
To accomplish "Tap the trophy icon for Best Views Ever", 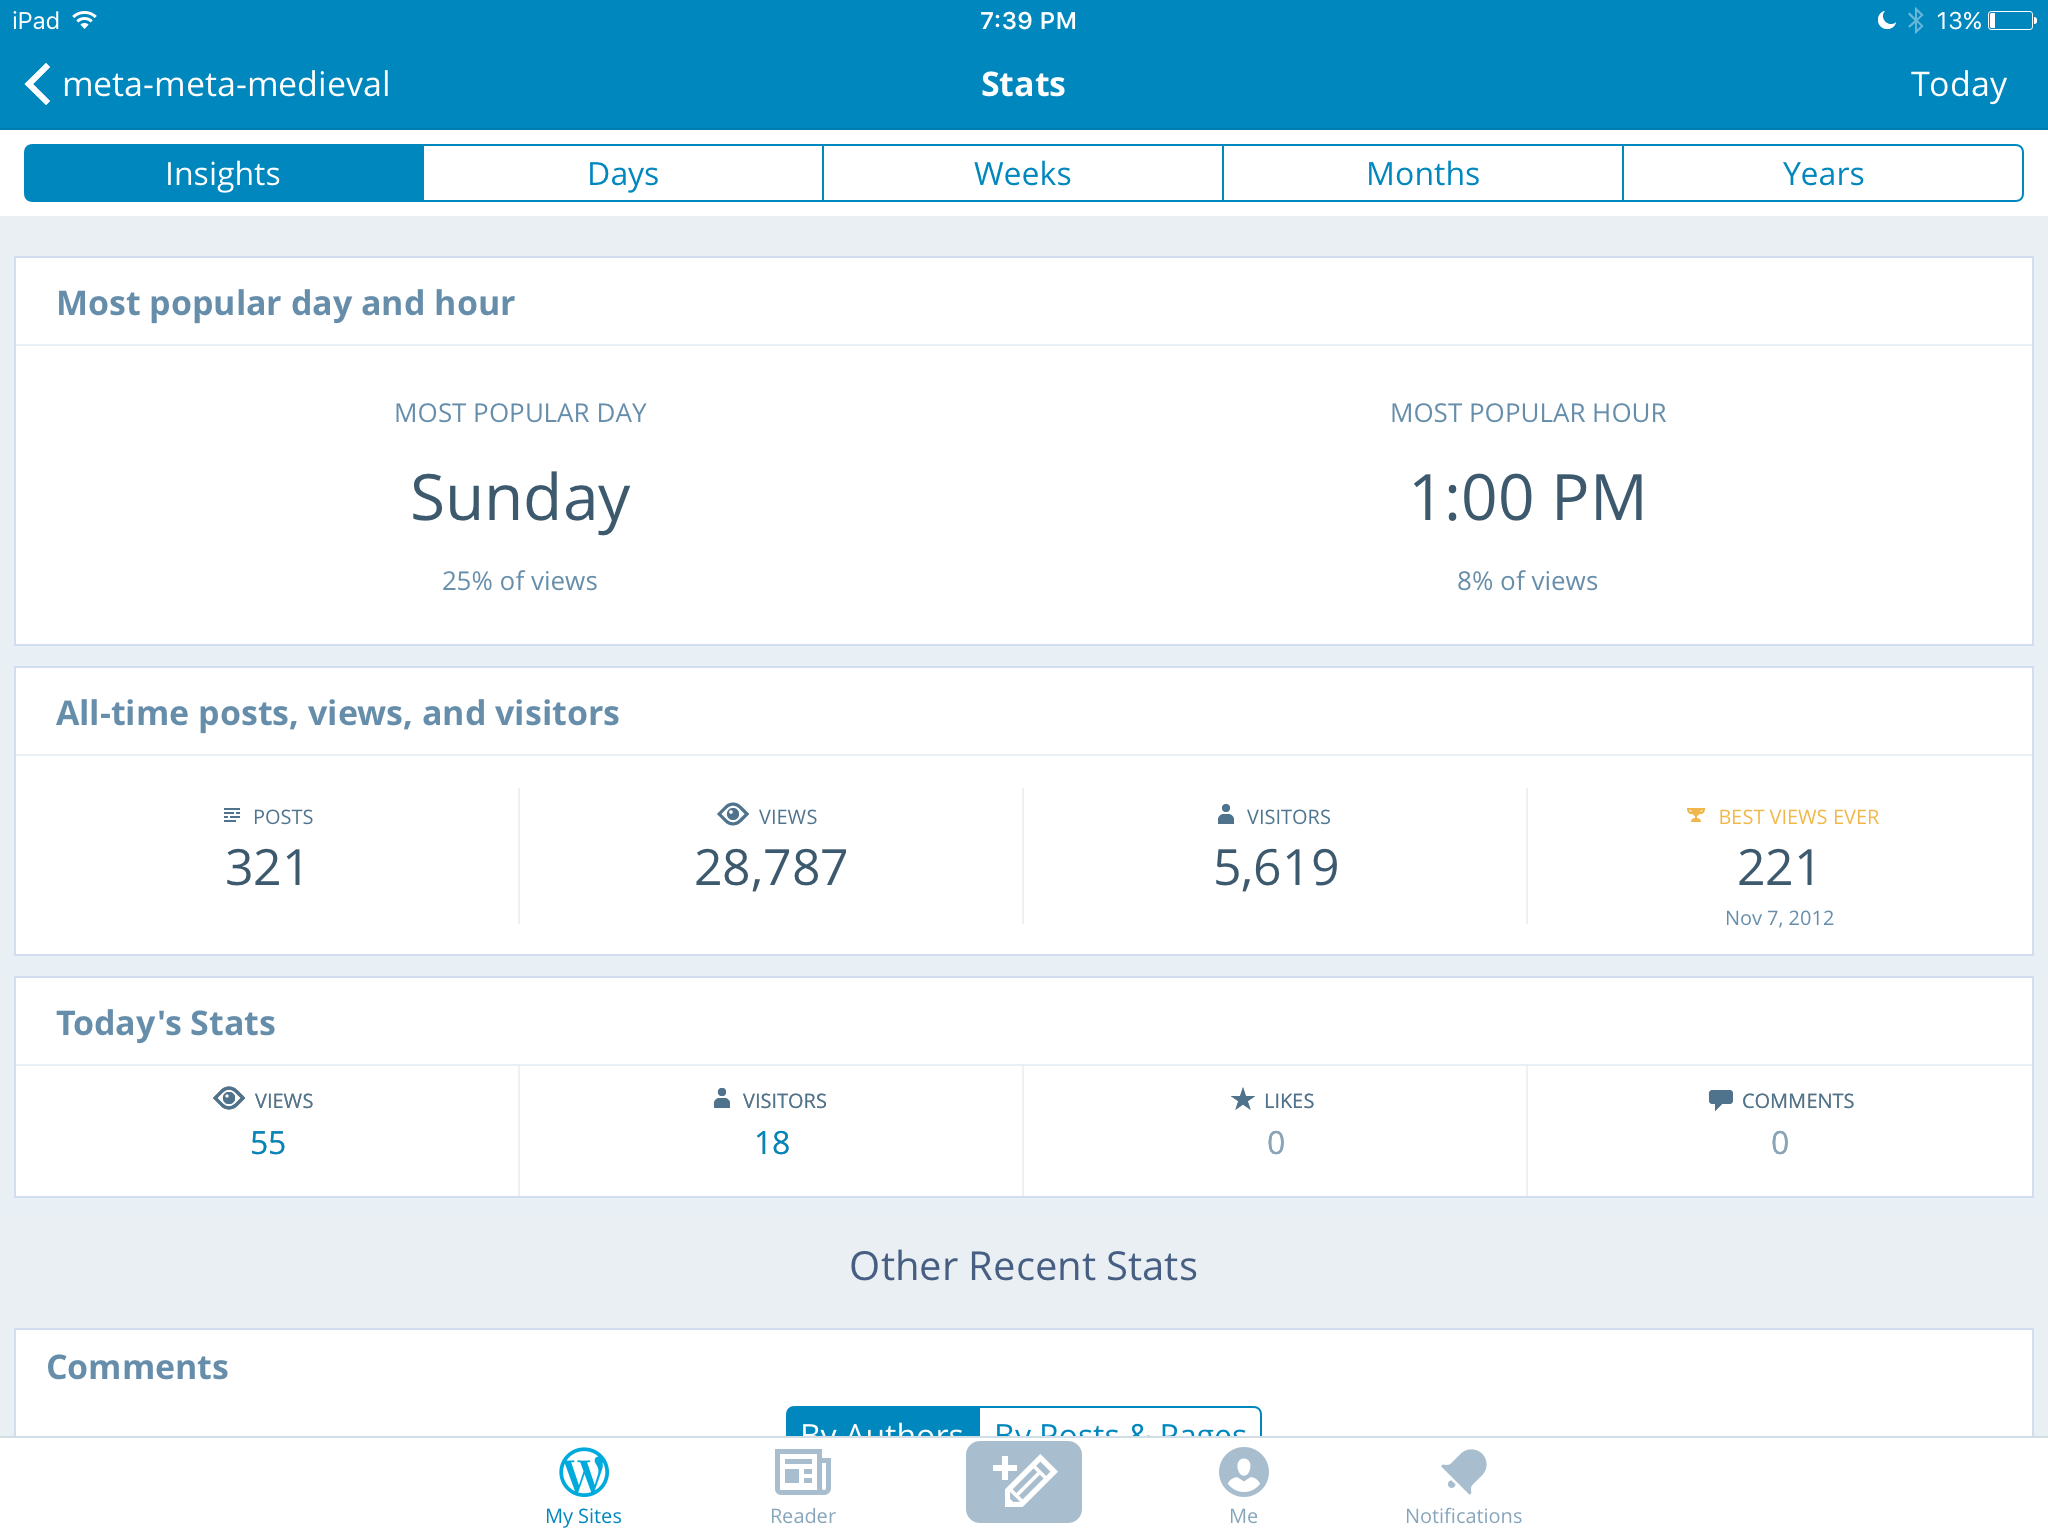I will tap(1695, 816).
